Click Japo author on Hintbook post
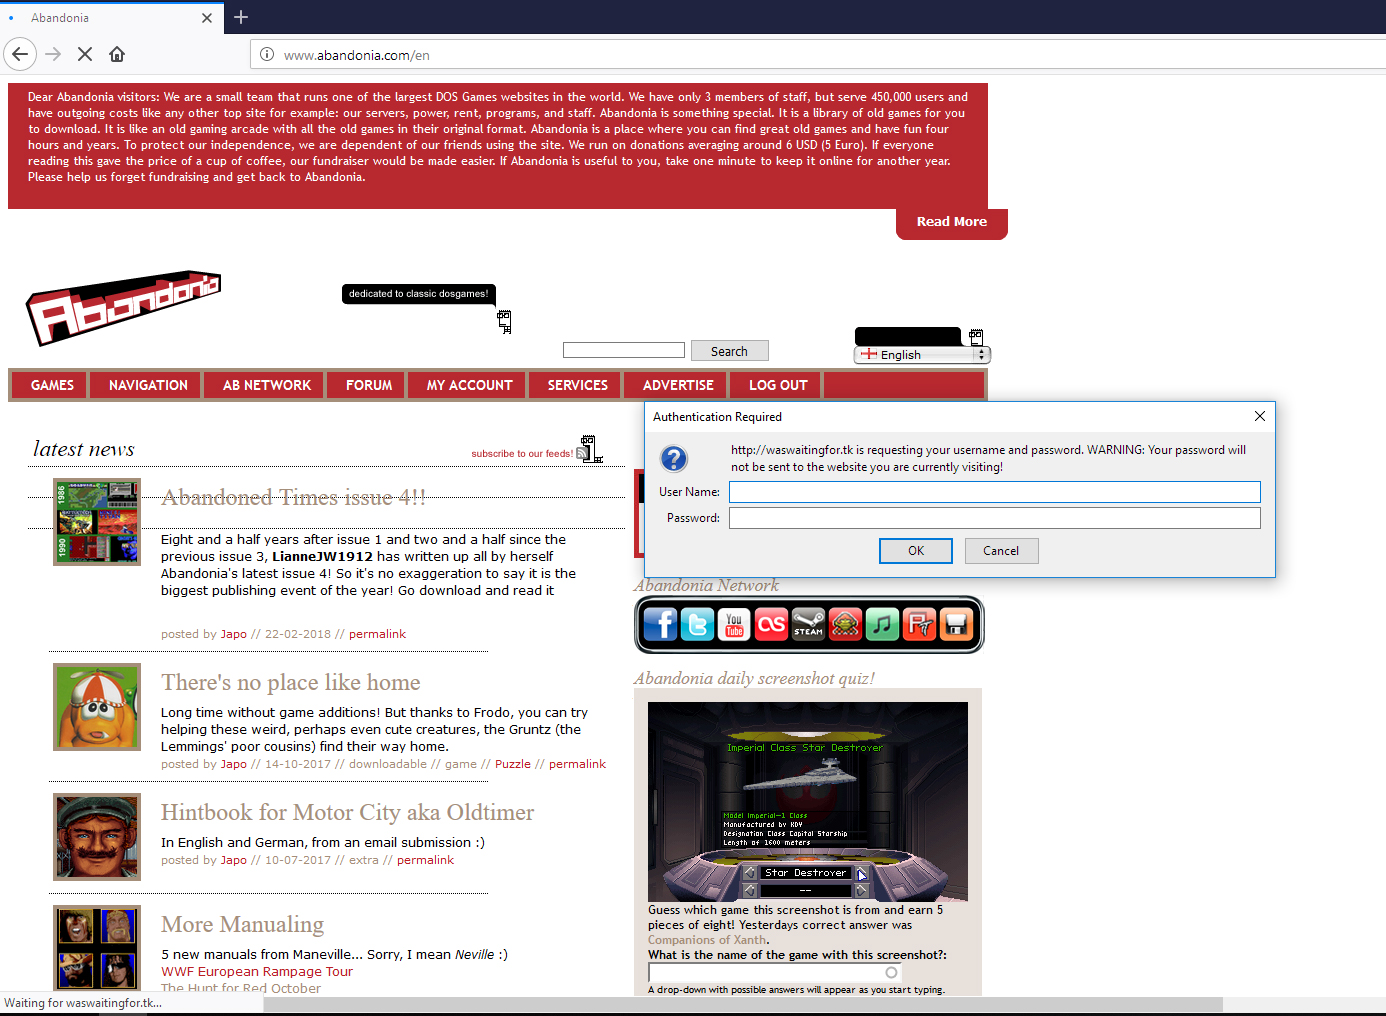This screenshot has height=1016, width=1386. (x=234, y=860)
